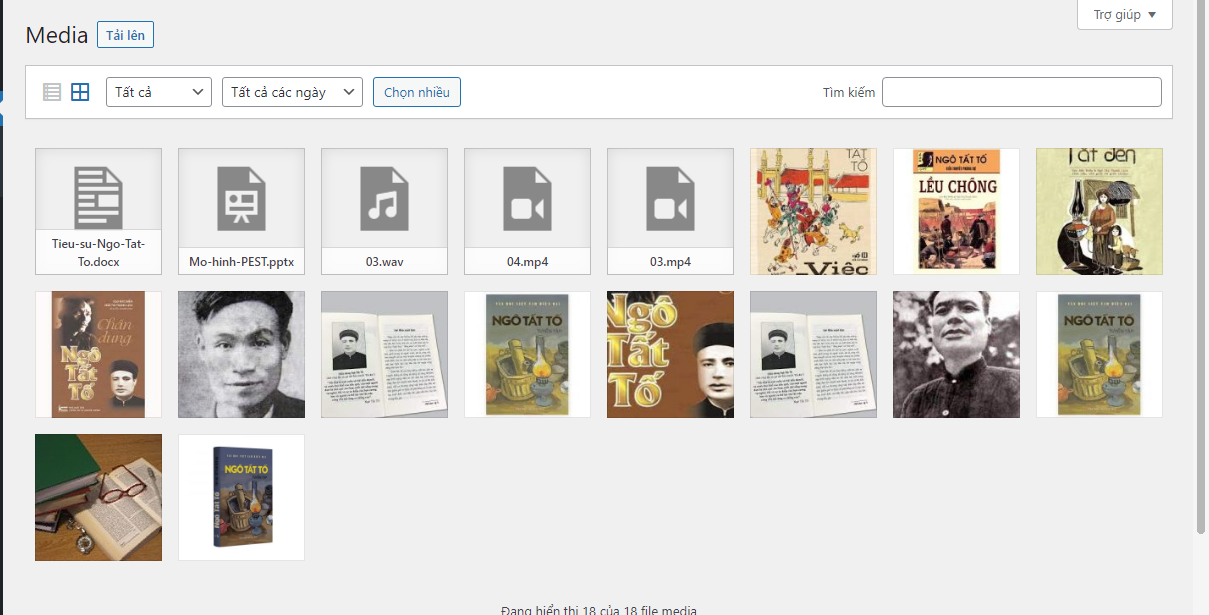
Task: Click the Tải lên upload button
Action: (125, 35)
